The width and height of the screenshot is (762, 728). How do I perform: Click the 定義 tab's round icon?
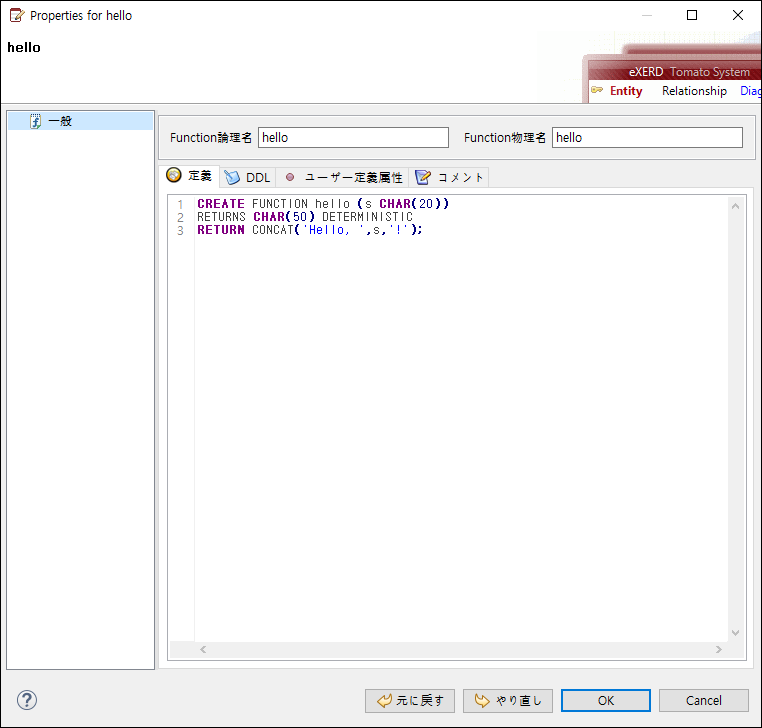pyautogui.click(x=173, y=175)
